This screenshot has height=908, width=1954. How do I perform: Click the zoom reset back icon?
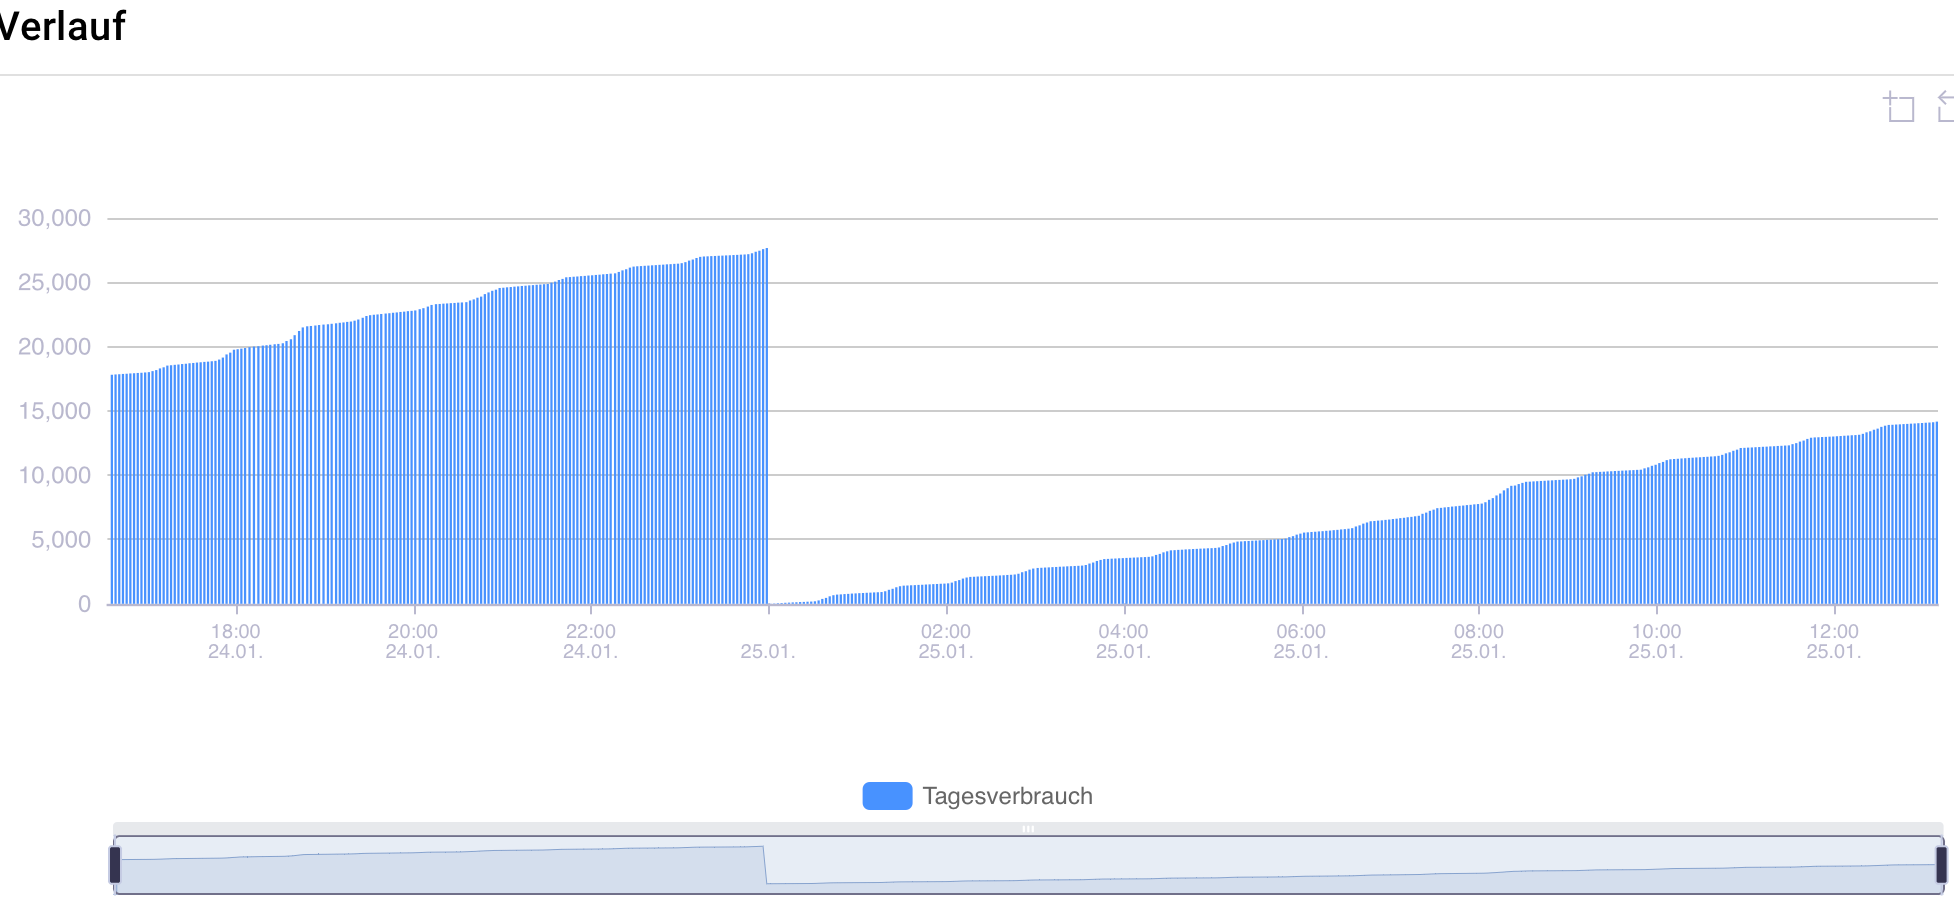click(x=1946, y=106)
